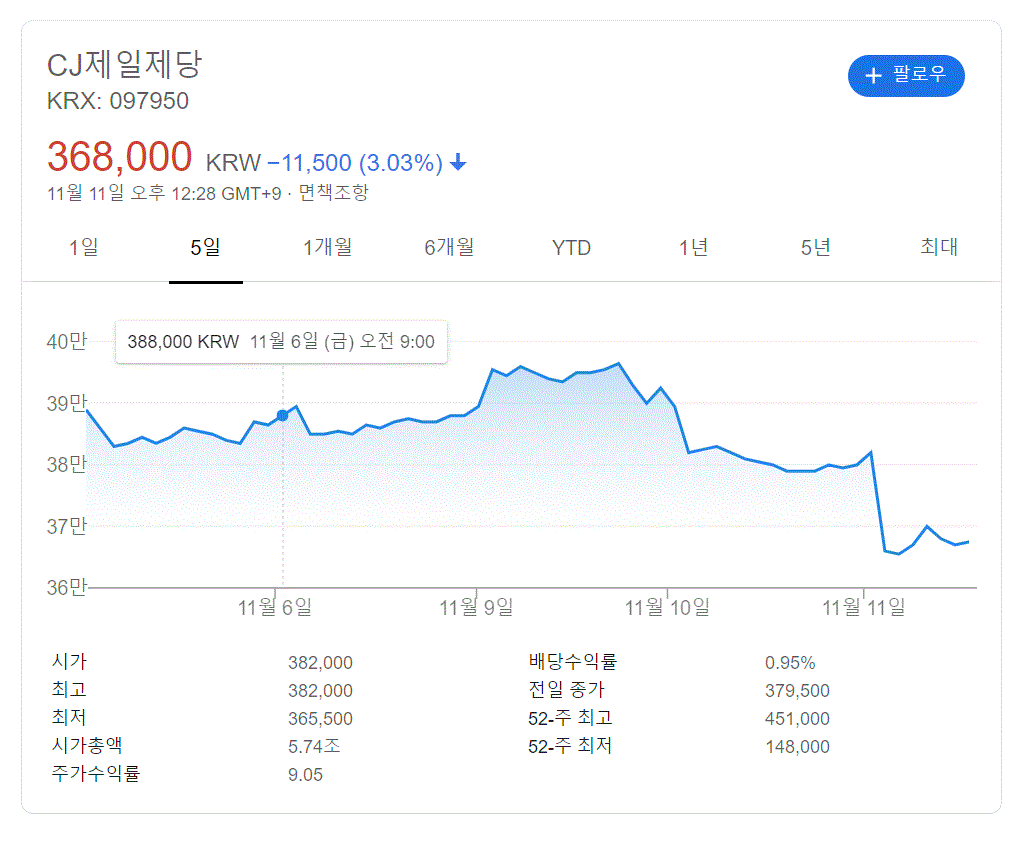The image size is (1026, 844).
Task: Click the CJ제일제당 stock title
Action: (x=125, y=66)
